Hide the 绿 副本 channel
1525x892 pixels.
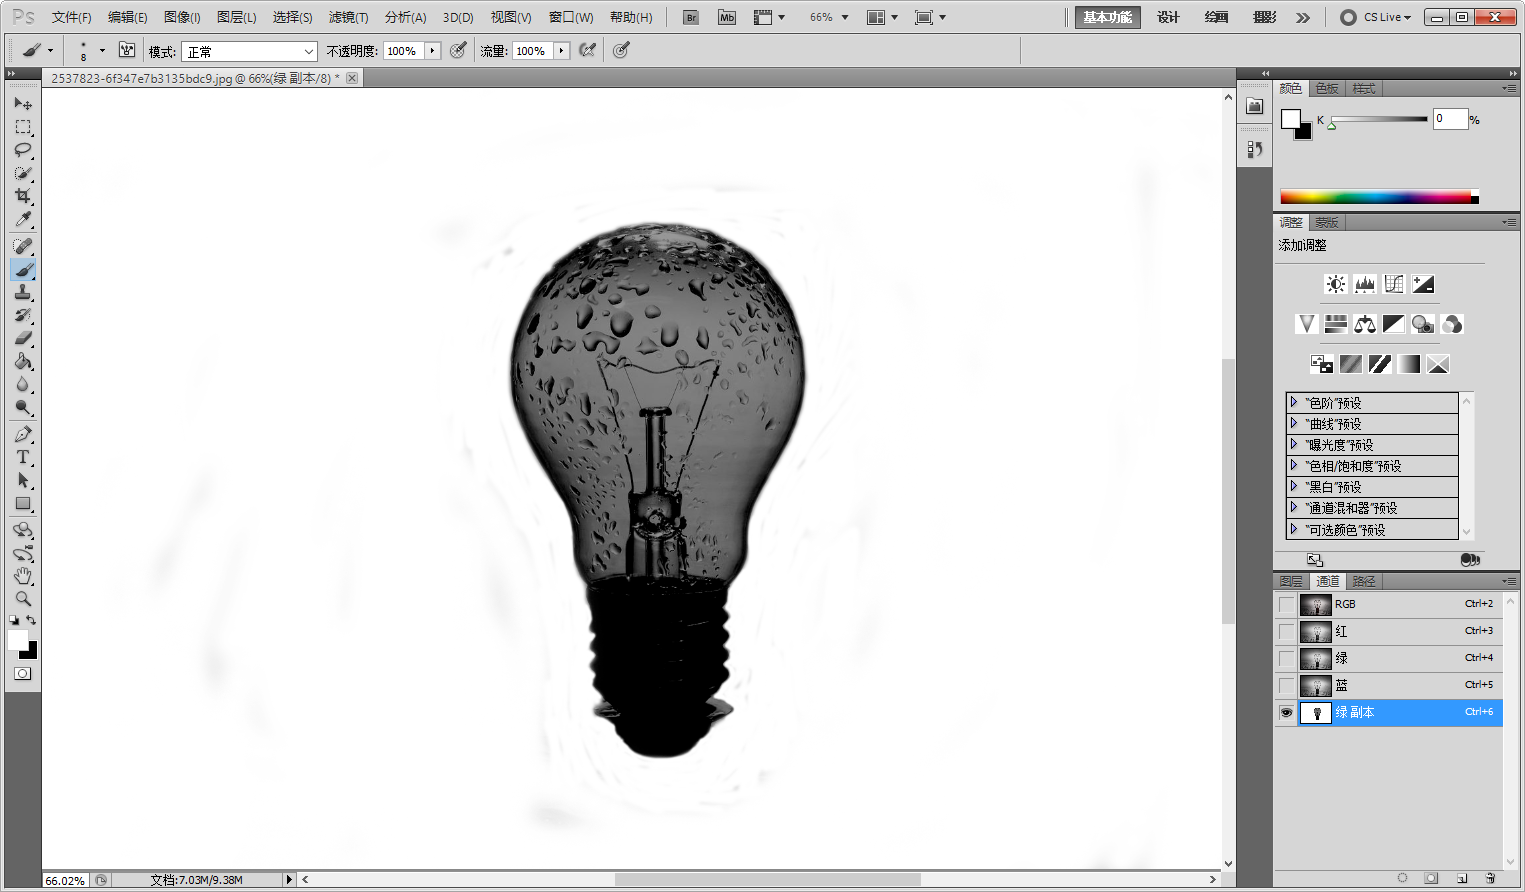pos(1286,712)
